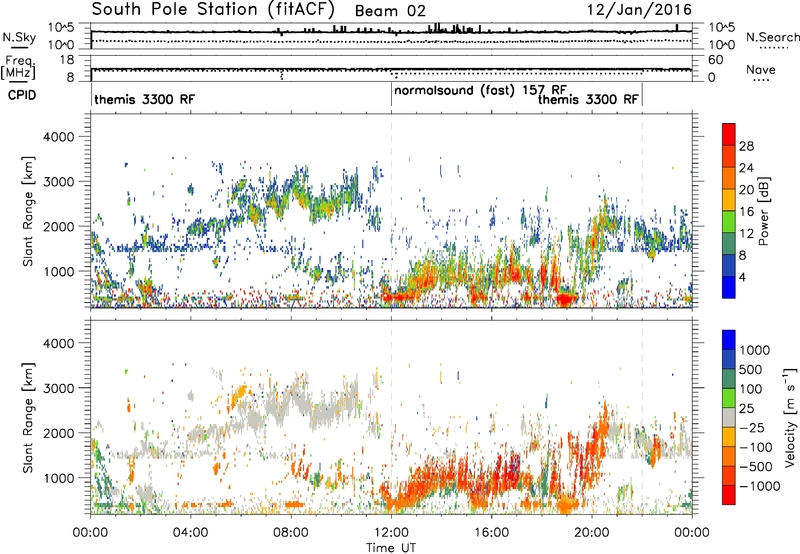800x554 pixels.
Task: Click the 'N.Search' legend label
Action: [x=773, y=37]
